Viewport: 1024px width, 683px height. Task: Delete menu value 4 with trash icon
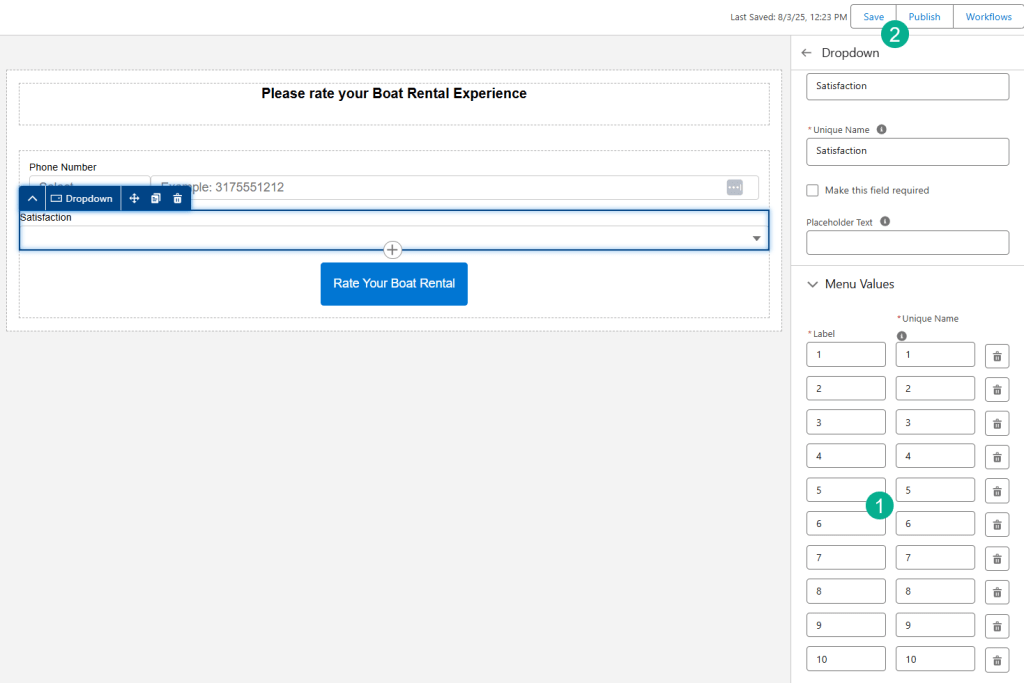click(x=997, y=458)
